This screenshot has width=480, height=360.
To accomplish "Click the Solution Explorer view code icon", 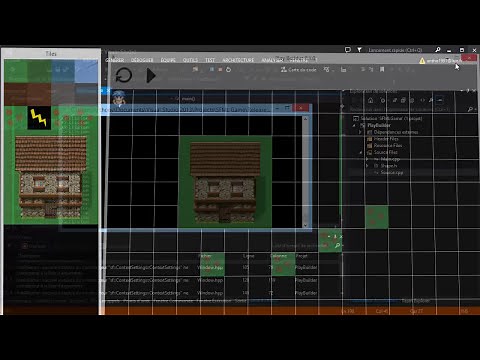I will [x=423, y=100].
